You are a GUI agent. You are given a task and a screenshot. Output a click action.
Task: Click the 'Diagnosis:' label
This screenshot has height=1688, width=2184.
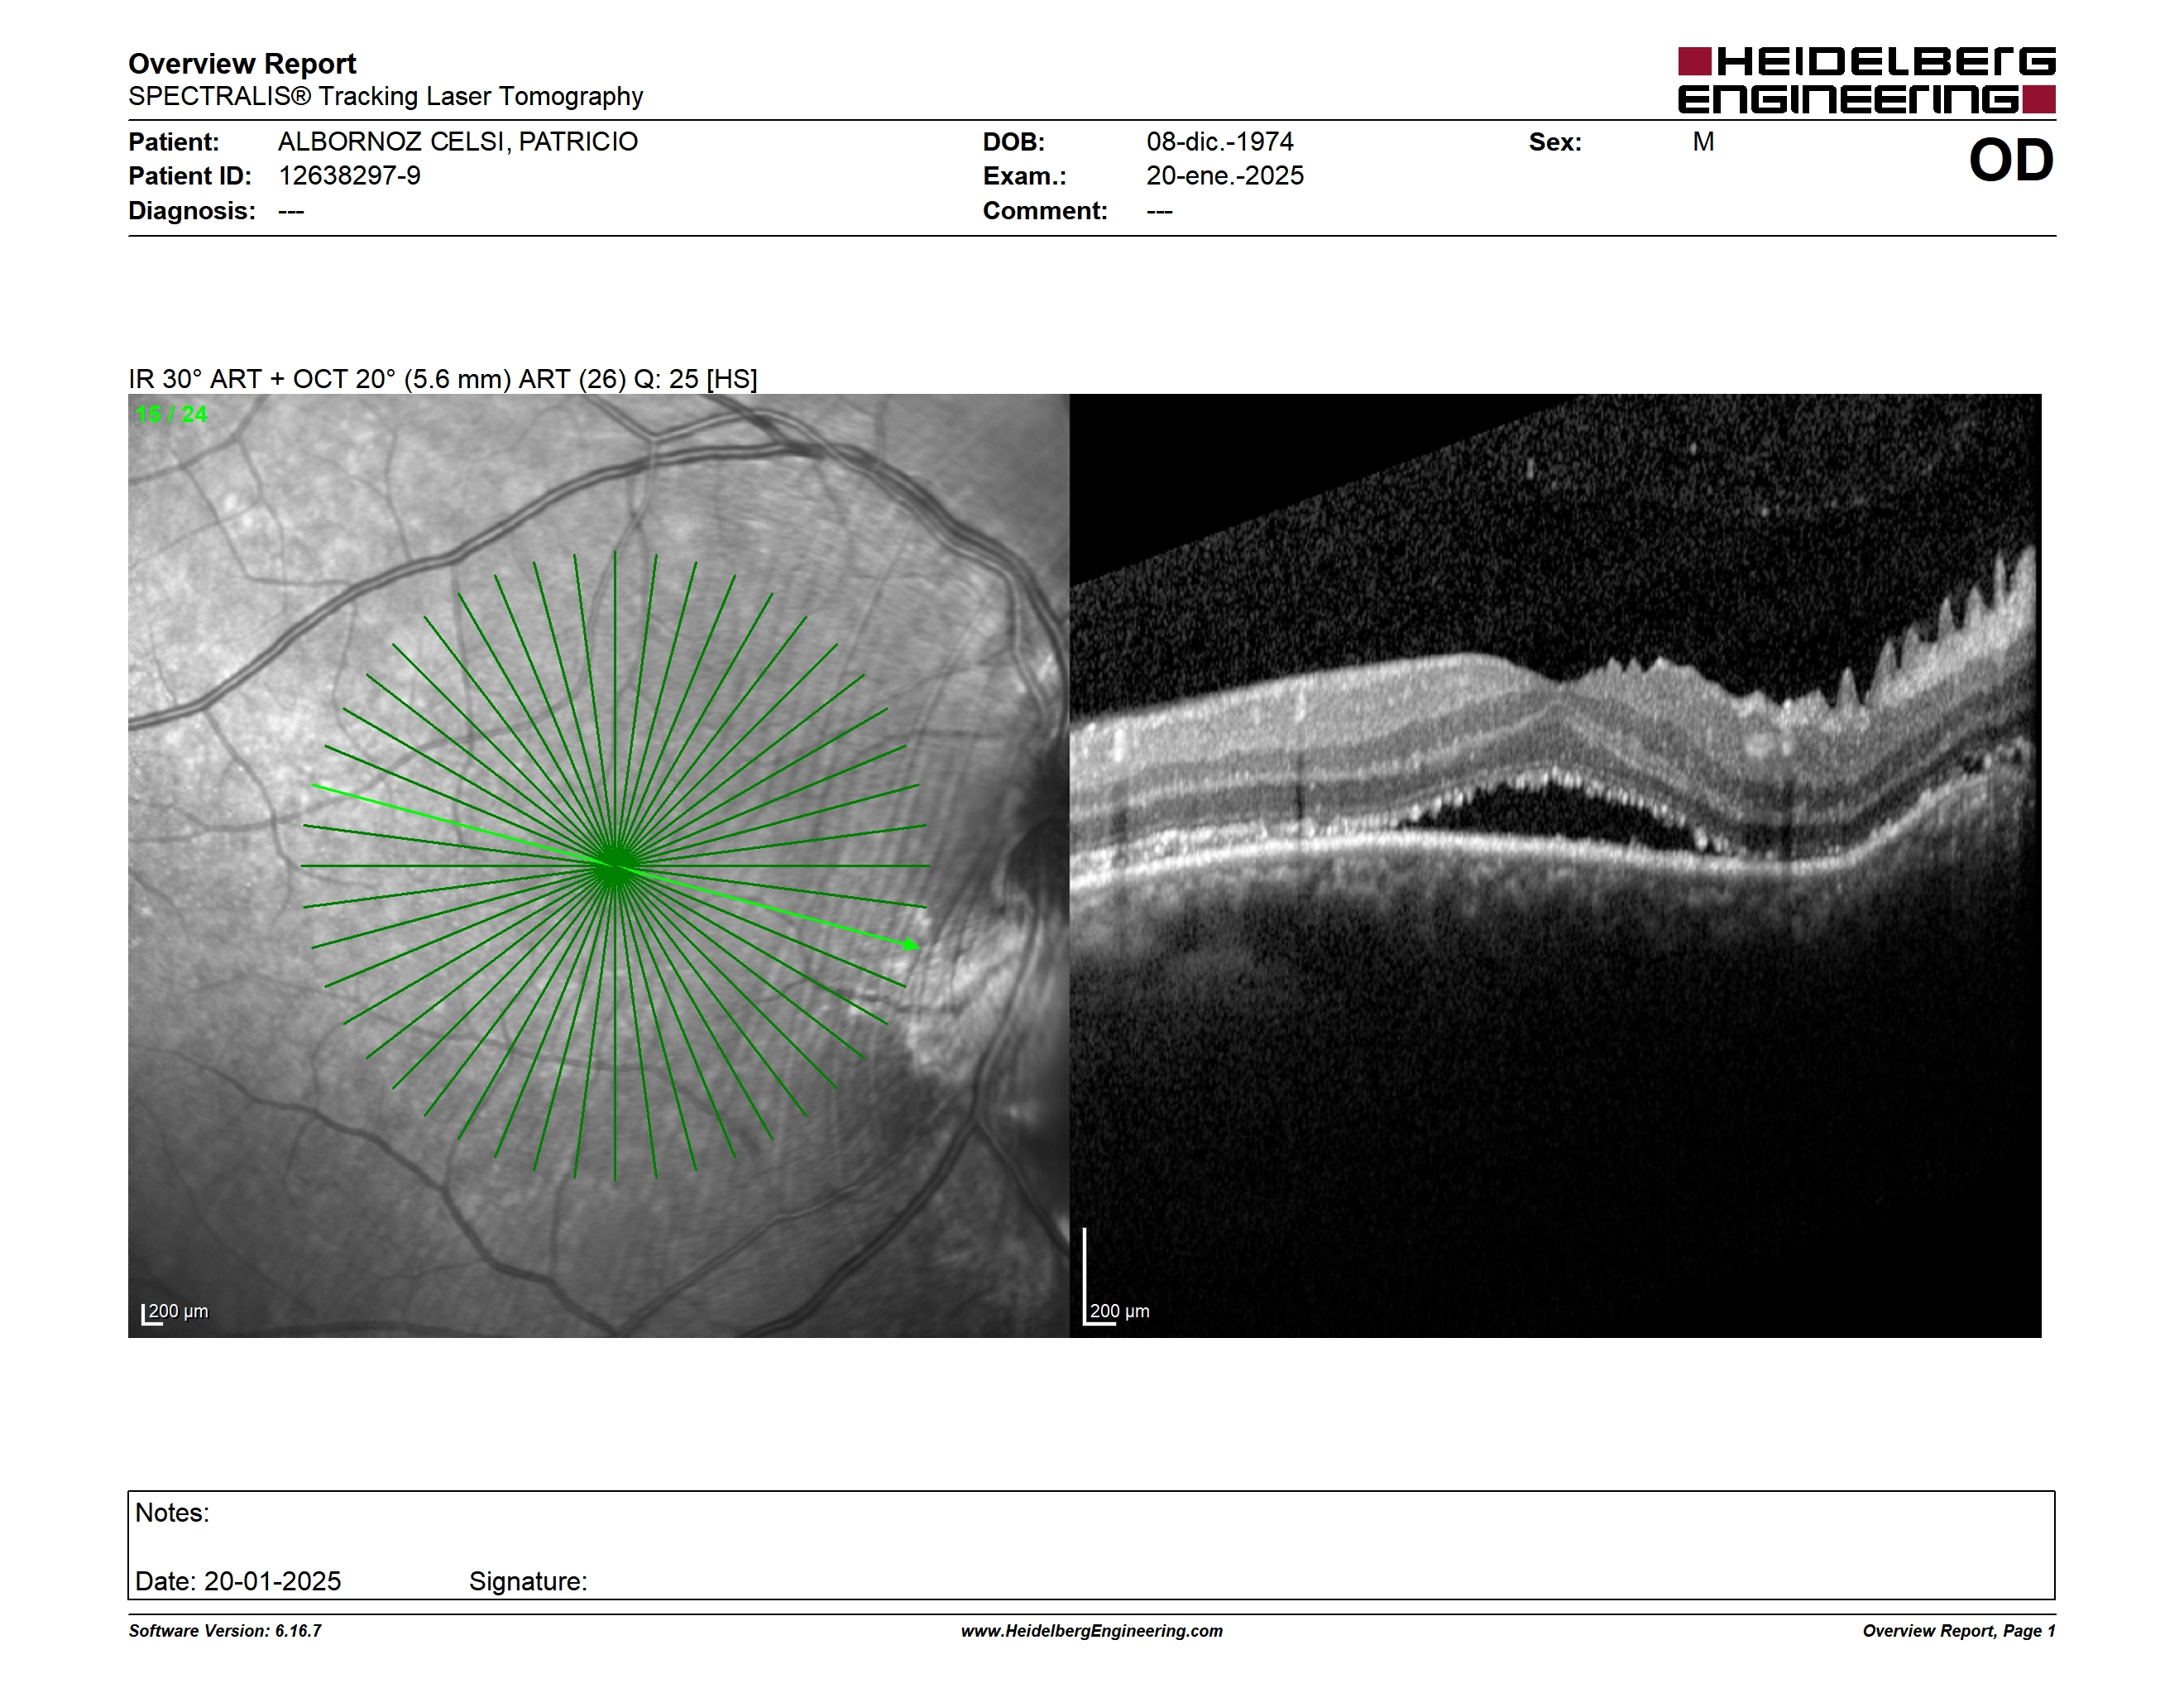(192, 211)
